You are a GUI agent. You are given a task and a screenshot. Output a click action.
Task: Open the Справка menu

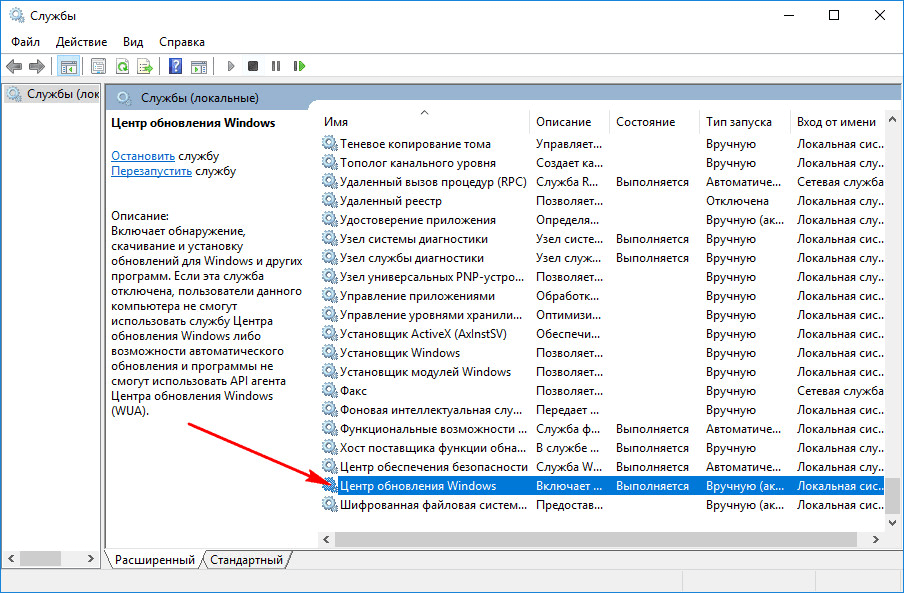coord(182,42)
